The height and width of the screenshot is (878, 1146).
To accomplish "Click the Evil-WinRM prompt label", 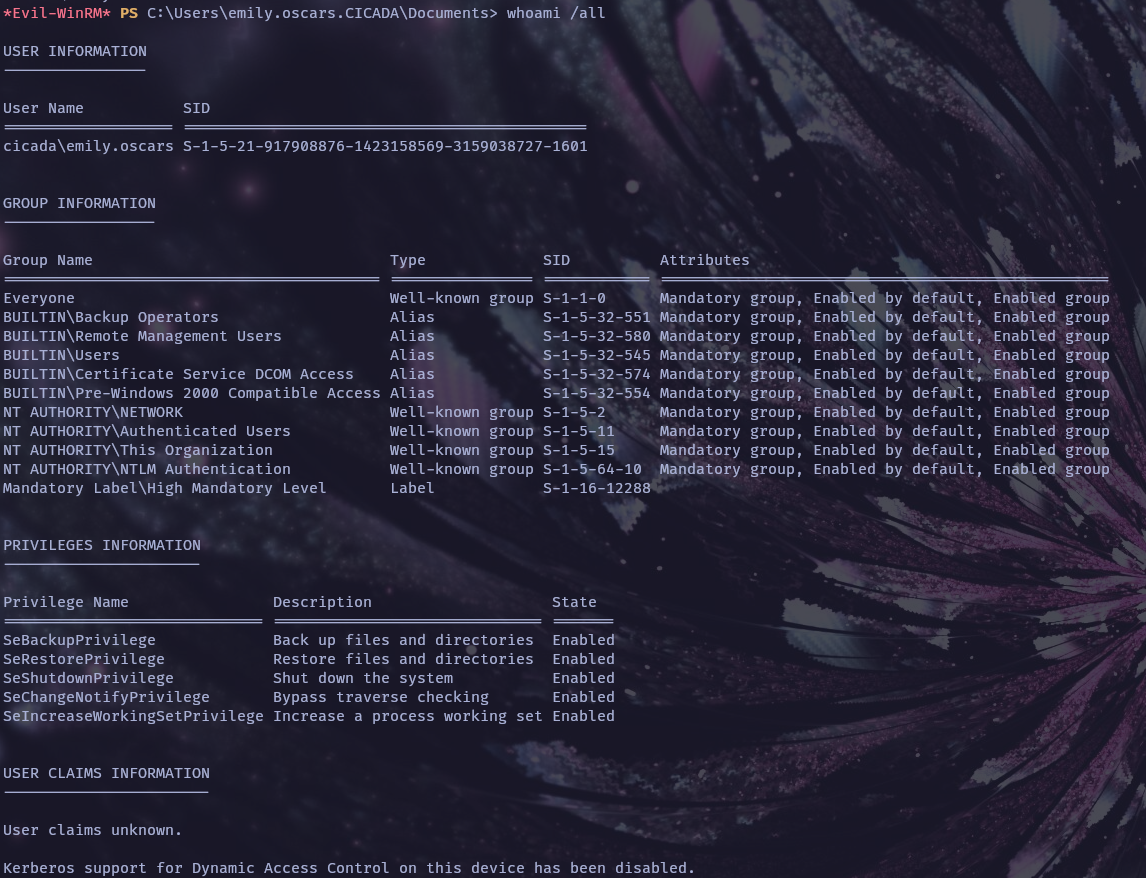I will tap(57, 13).
